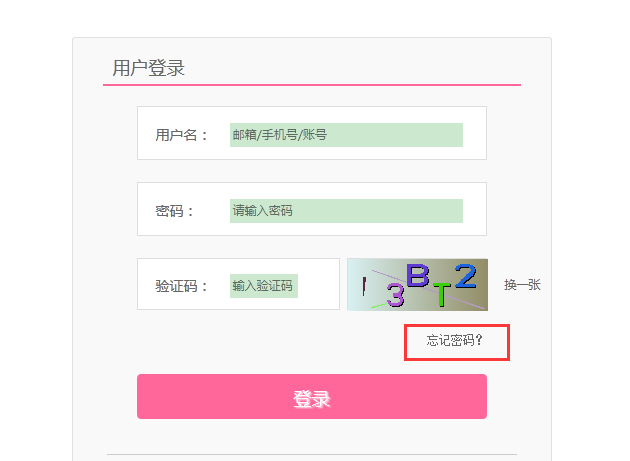
Task: Click the dark mark at captcha's left edge
Action: pyautogui.click(x=364, y=287)
